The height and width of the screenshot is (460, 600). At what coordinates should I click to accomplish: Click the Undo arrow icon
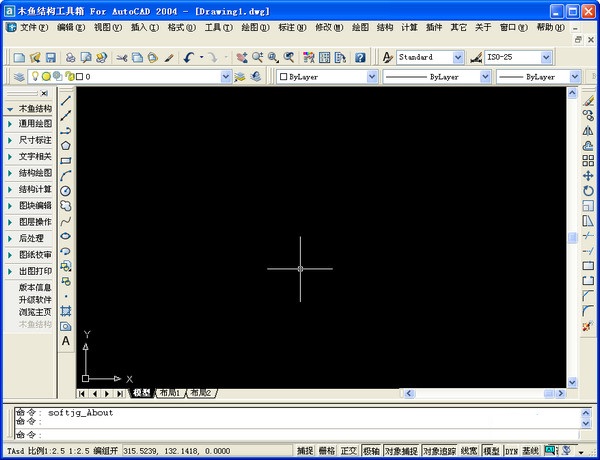click(x=188, y=57)
